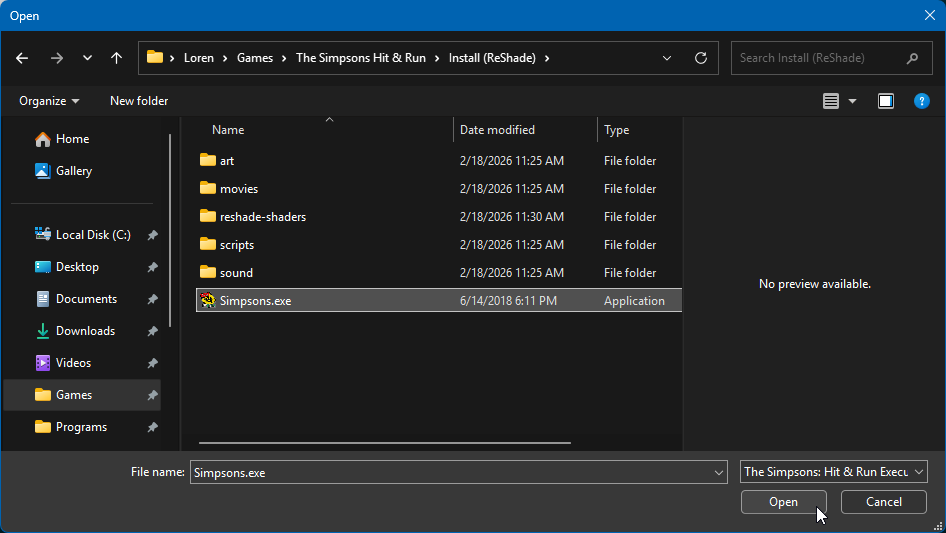Select the sound folder

(x=439, y=273)
